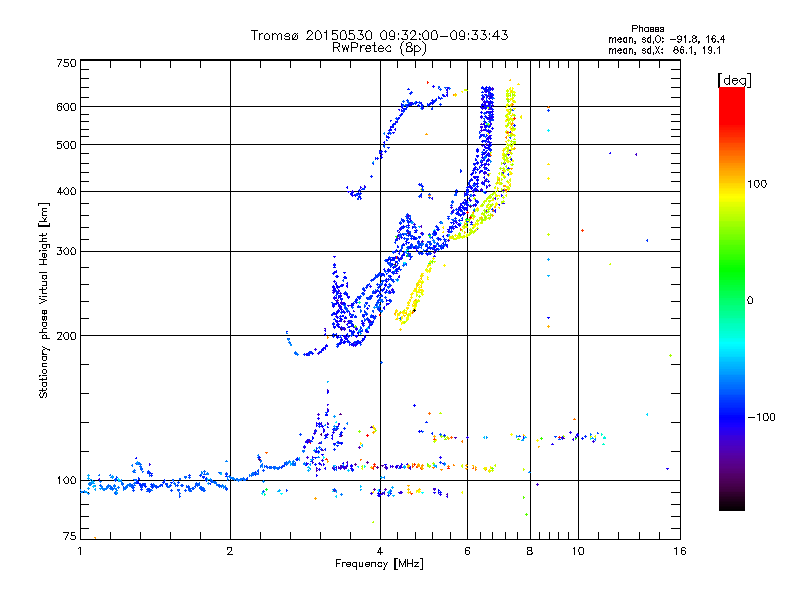This screenshot has height=600, width=800.
Task: Click the x-axis tick label "4"
Action: [x=380, y=551]
